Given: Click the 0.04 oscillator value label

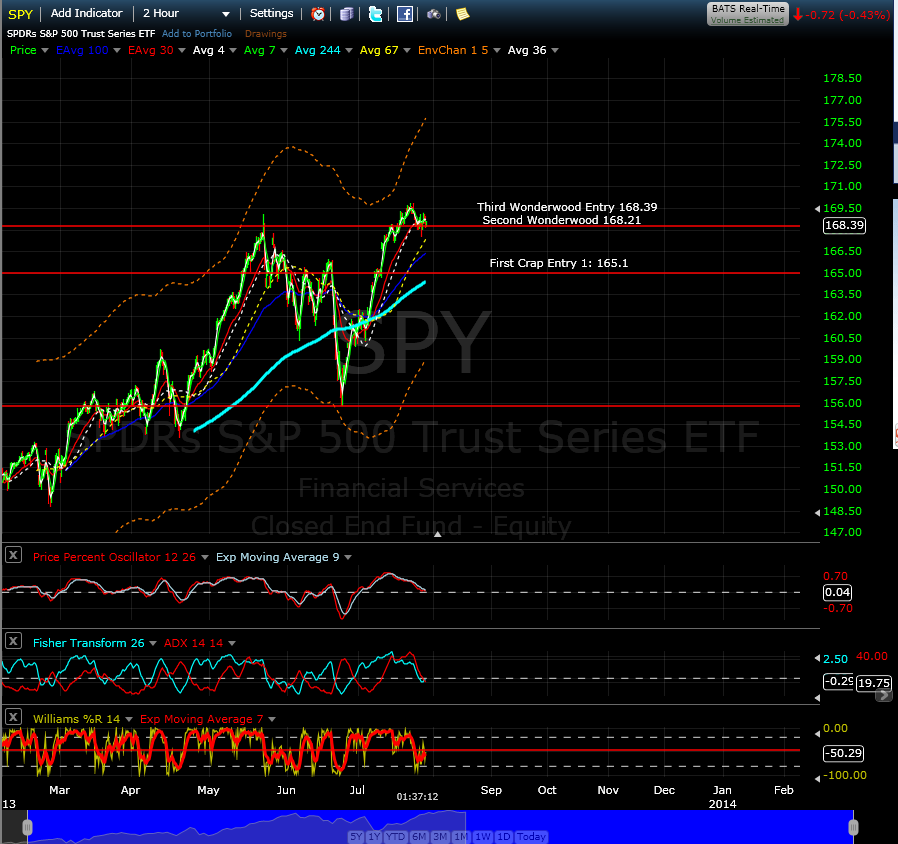Looking at the screenshot, I should 837,592.
